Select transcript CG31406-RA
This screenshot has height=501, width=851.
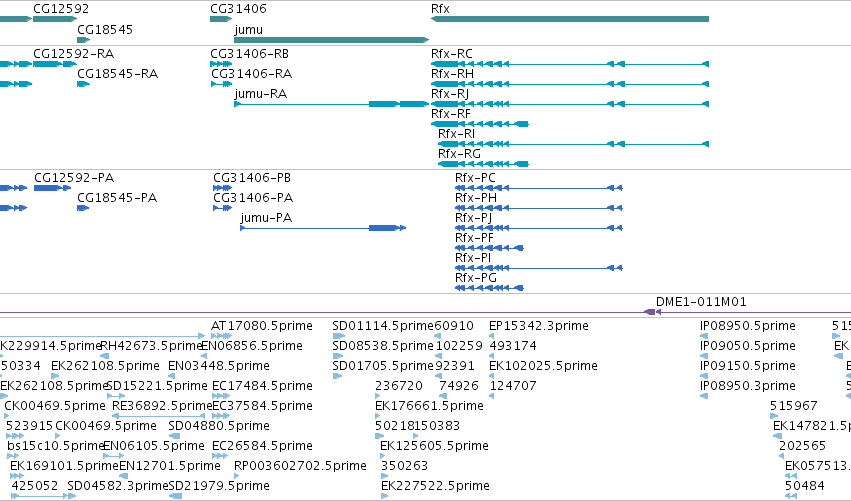[x=251, y=74]
